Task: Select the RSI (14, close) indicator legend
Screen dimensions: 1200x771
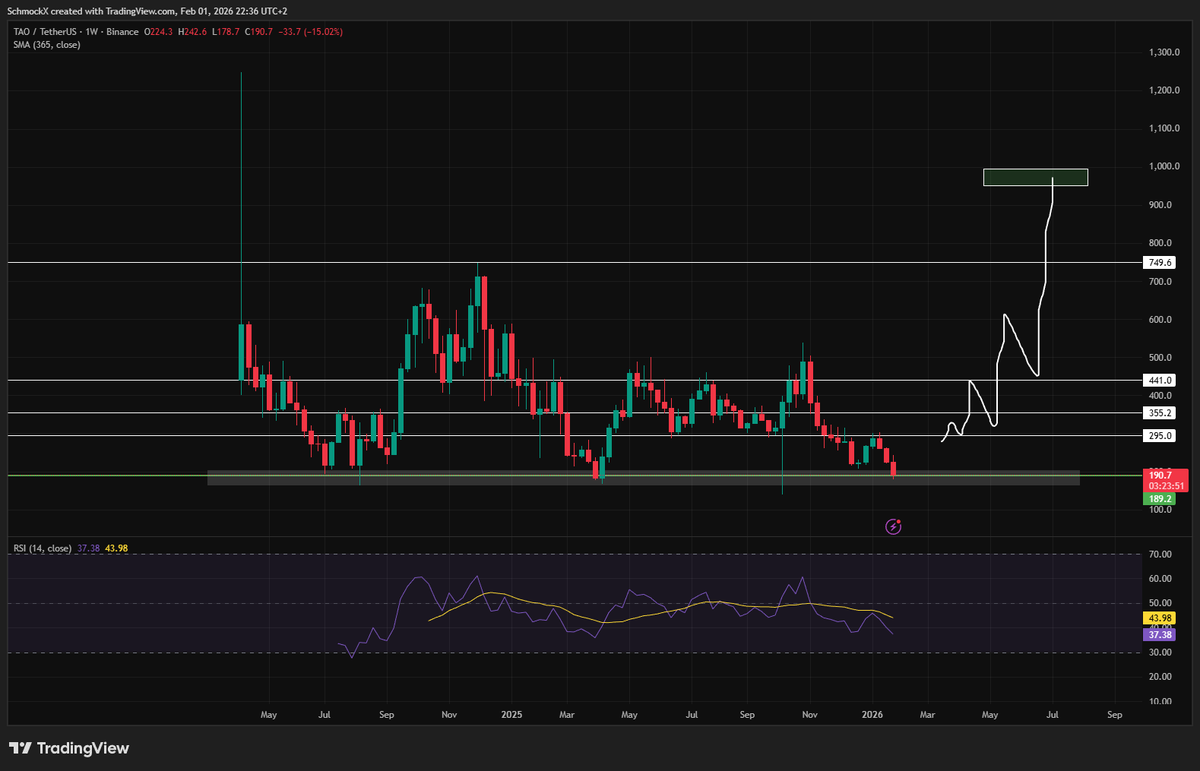Action: 42,547
